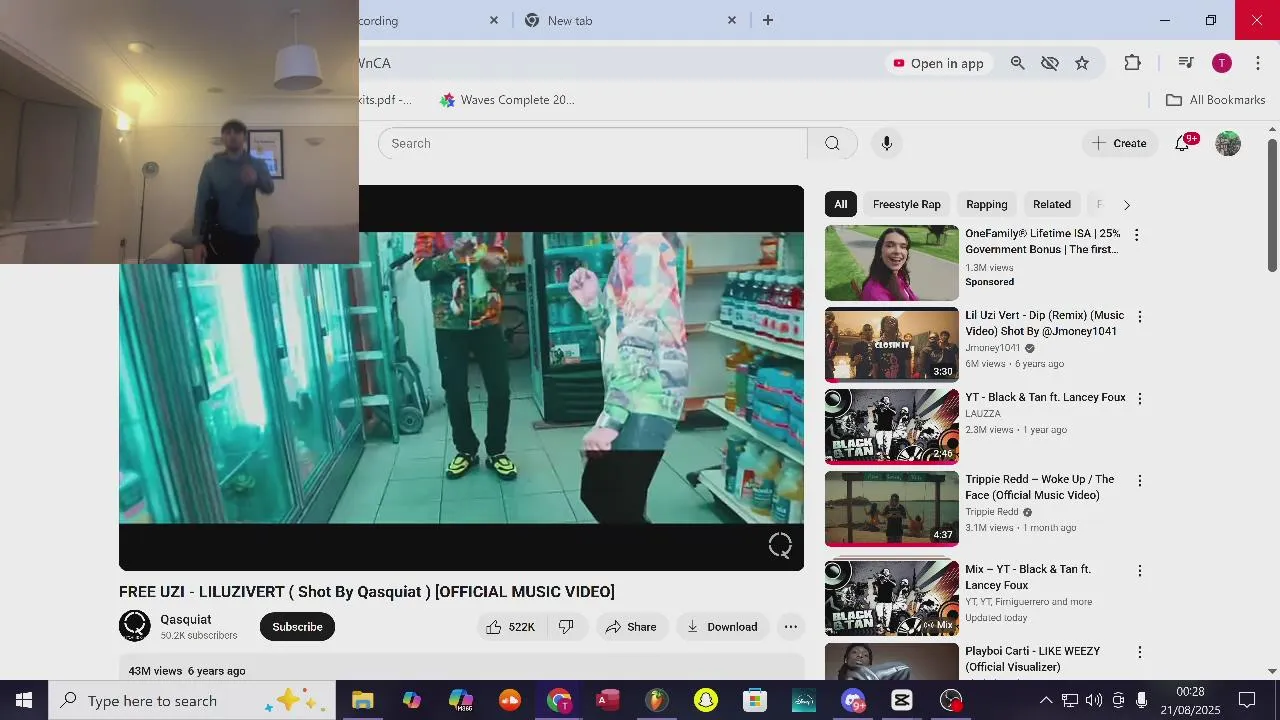Subscribe to the Qasquiat channel
The image size is (1280, 720).
(x=297, y=627)
